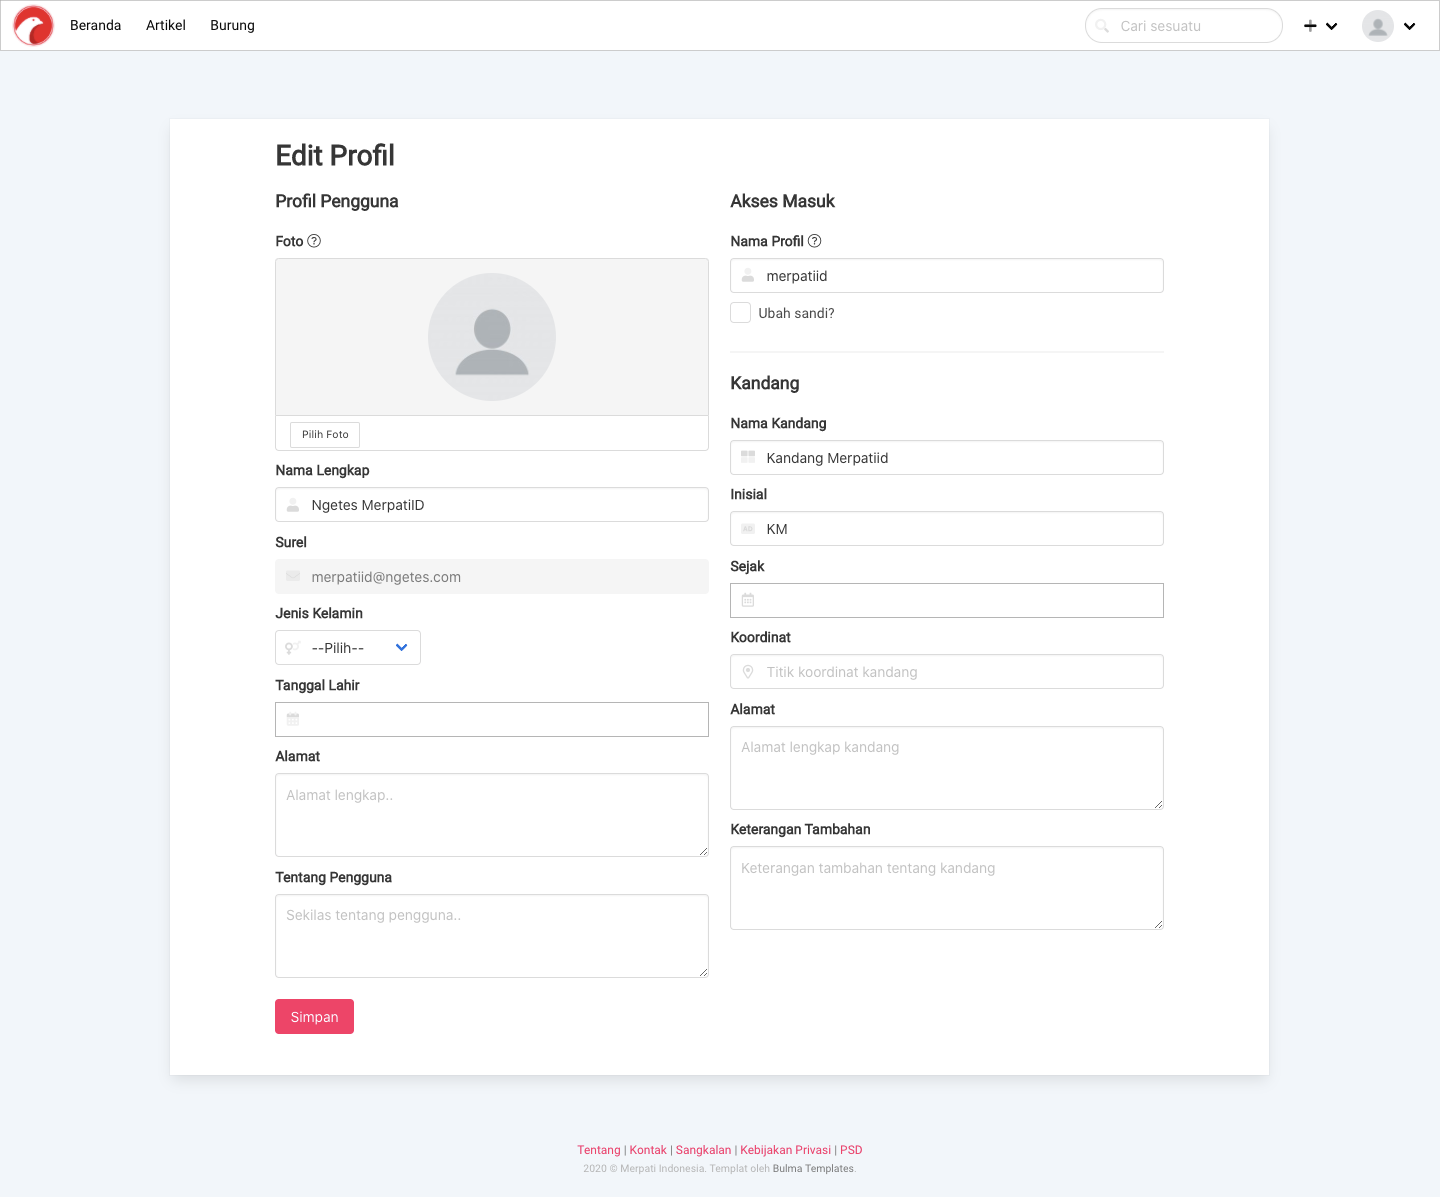Click into Tentang Pengguna text area

(x=491, y=936)
